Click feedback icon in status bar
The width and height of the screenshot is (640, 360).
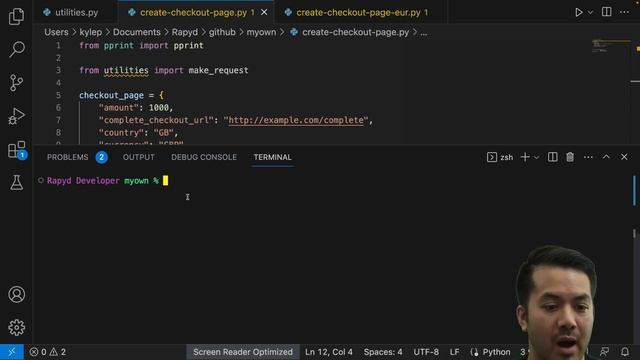(x=604, y=351)
